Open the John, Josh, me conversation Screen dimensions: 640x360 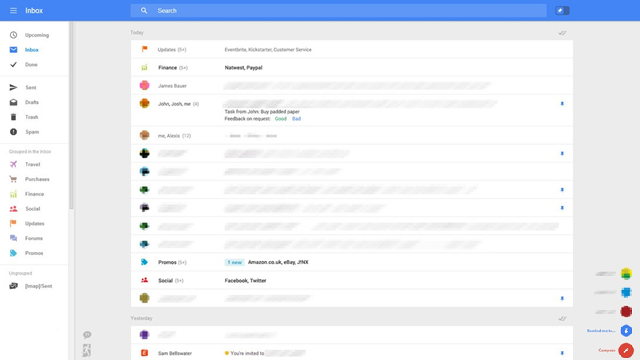[352, 110]
